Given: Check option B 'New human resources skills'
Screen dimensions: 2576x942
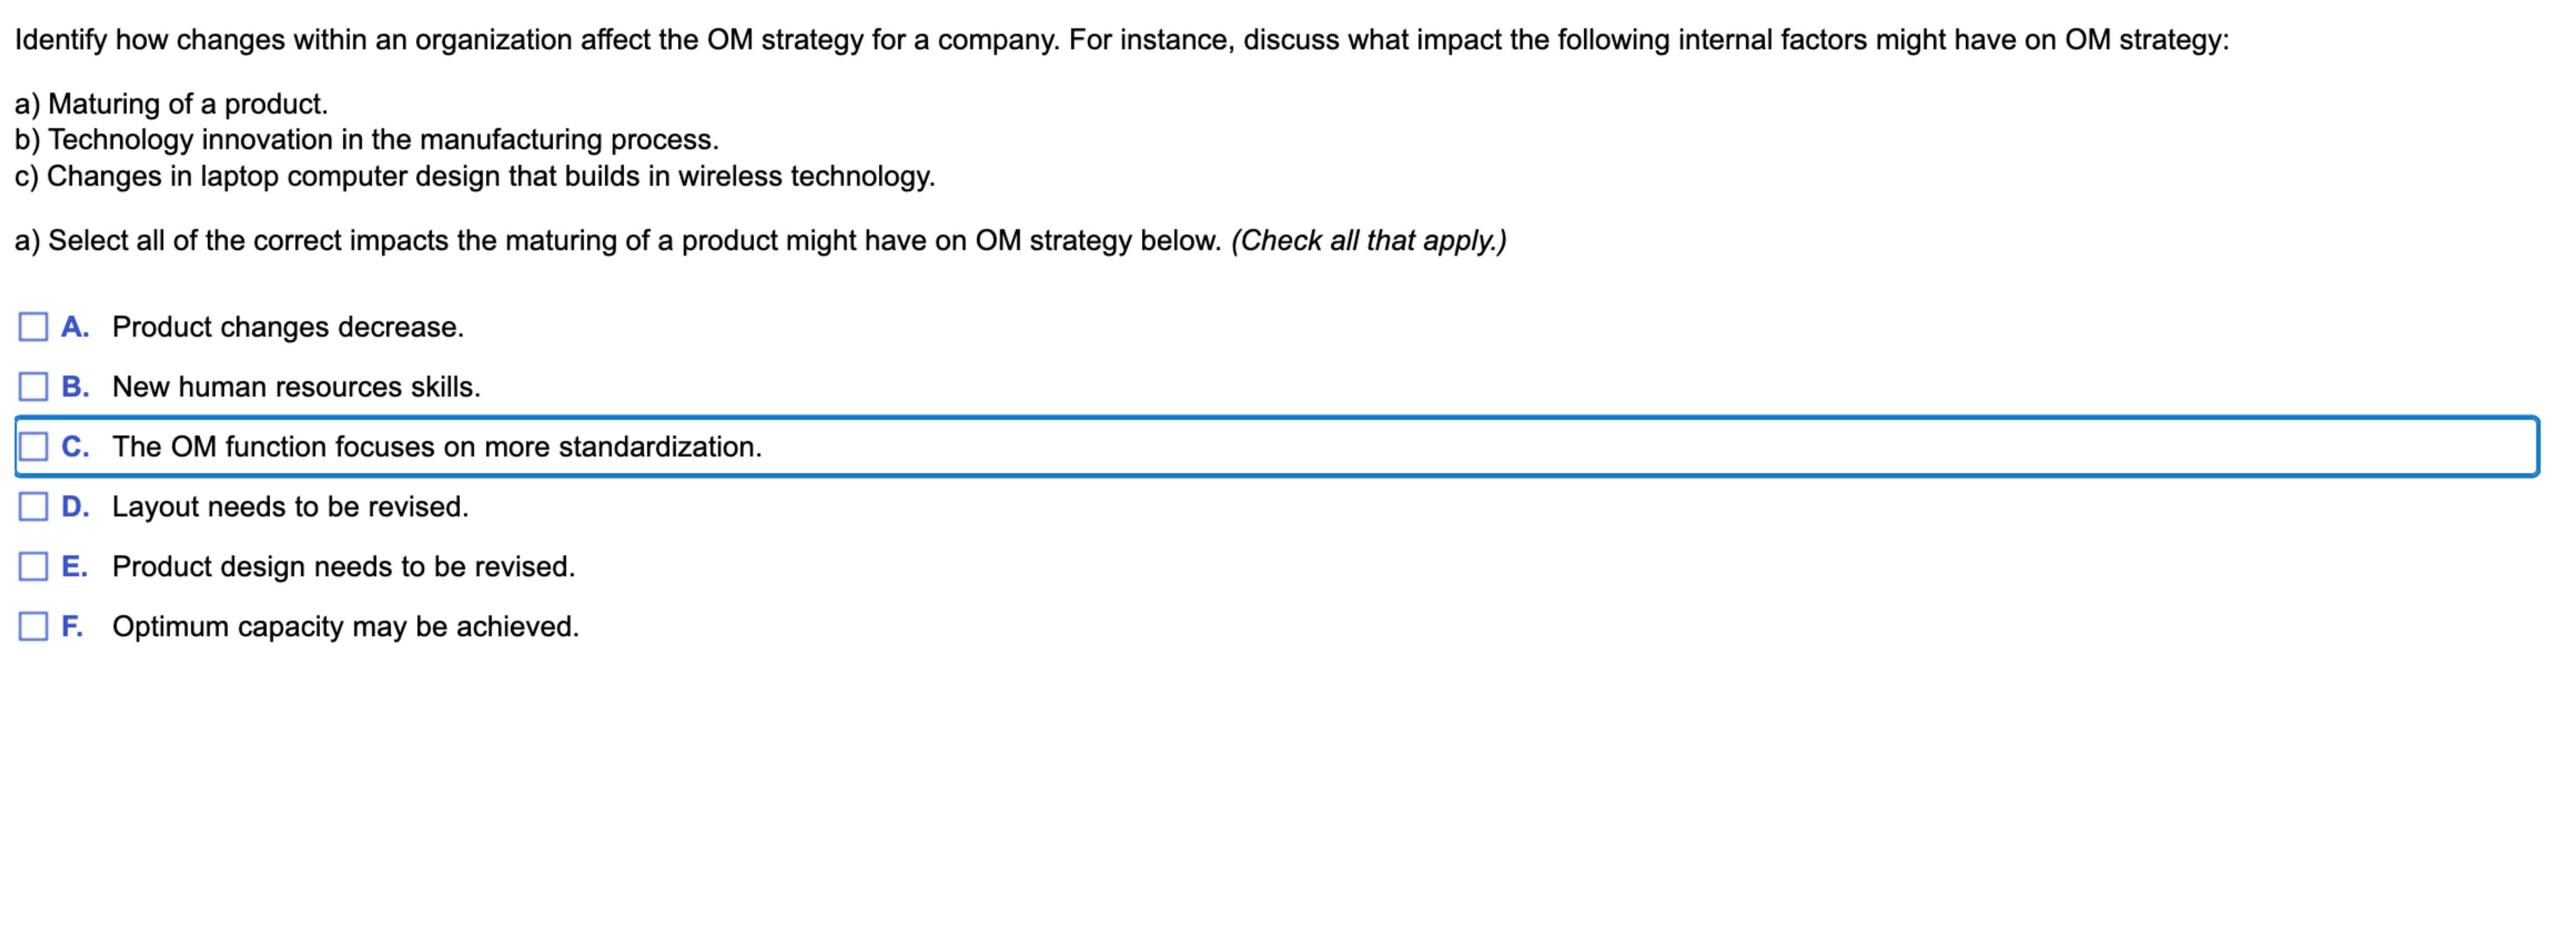Looking at the screenshot, I should coord(33,386).
